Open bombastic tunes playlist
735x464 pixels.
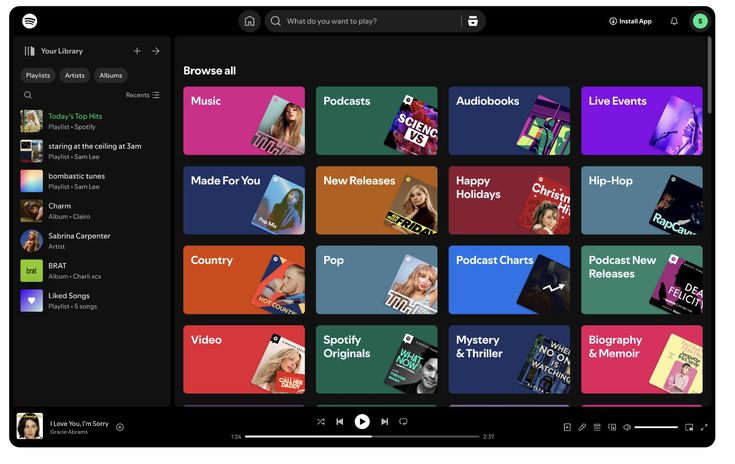[91, 181]
